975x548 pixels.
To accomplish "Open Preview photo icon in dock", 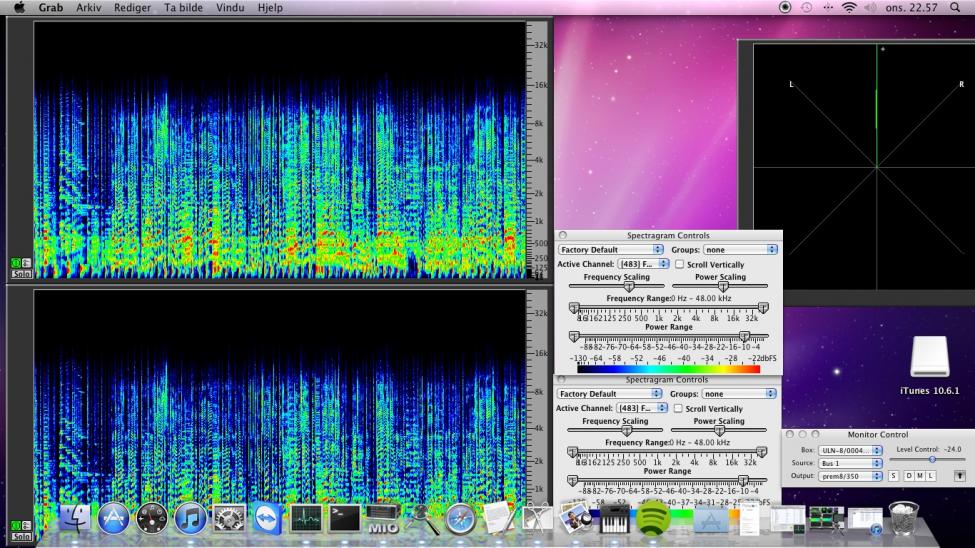I will (x=576, y=519).
